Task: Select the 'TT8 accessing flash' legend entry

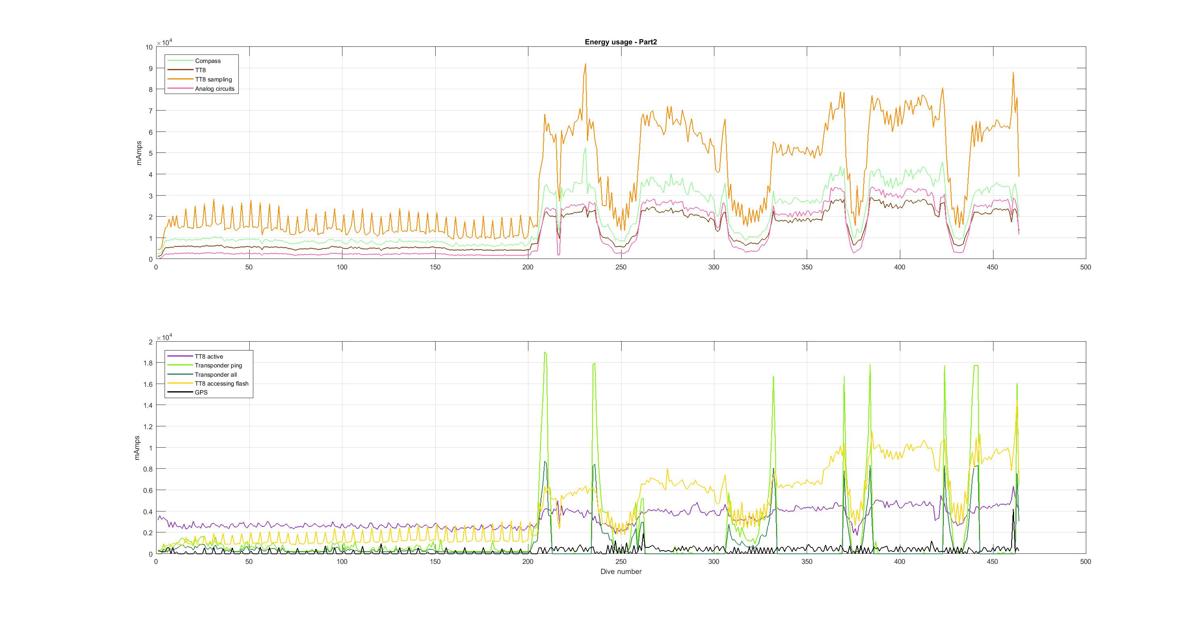Action: pyautogui.click(x=221, y=383)
